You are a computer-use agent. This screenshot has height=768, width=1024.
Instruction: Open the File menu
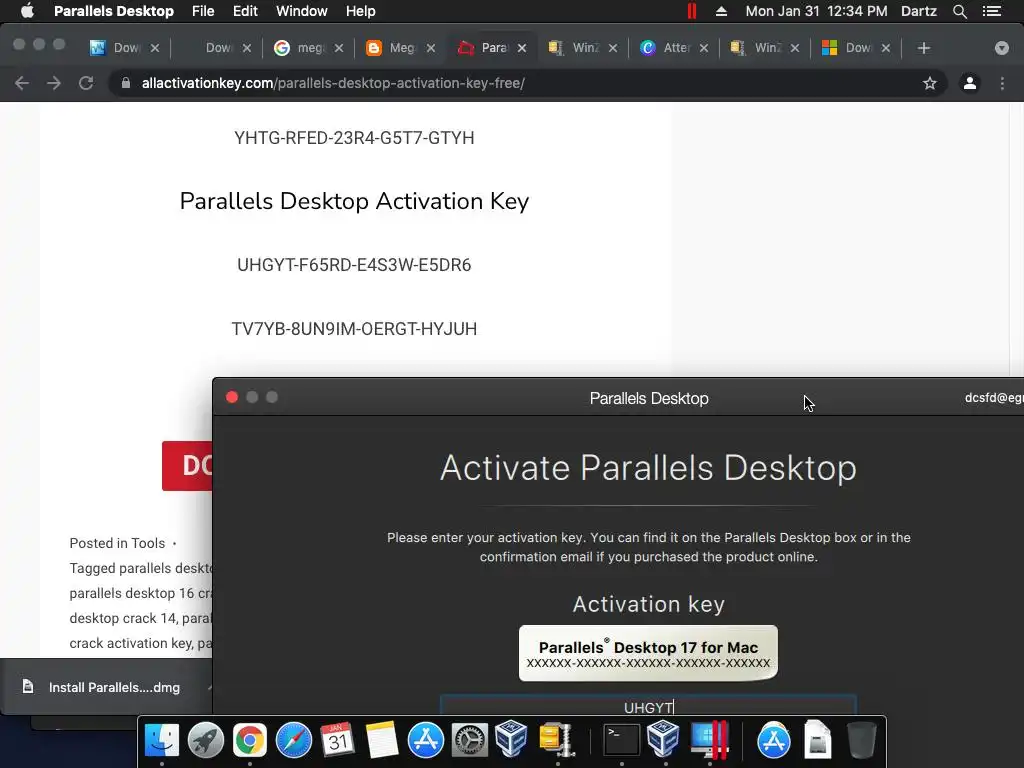[203, 11]
